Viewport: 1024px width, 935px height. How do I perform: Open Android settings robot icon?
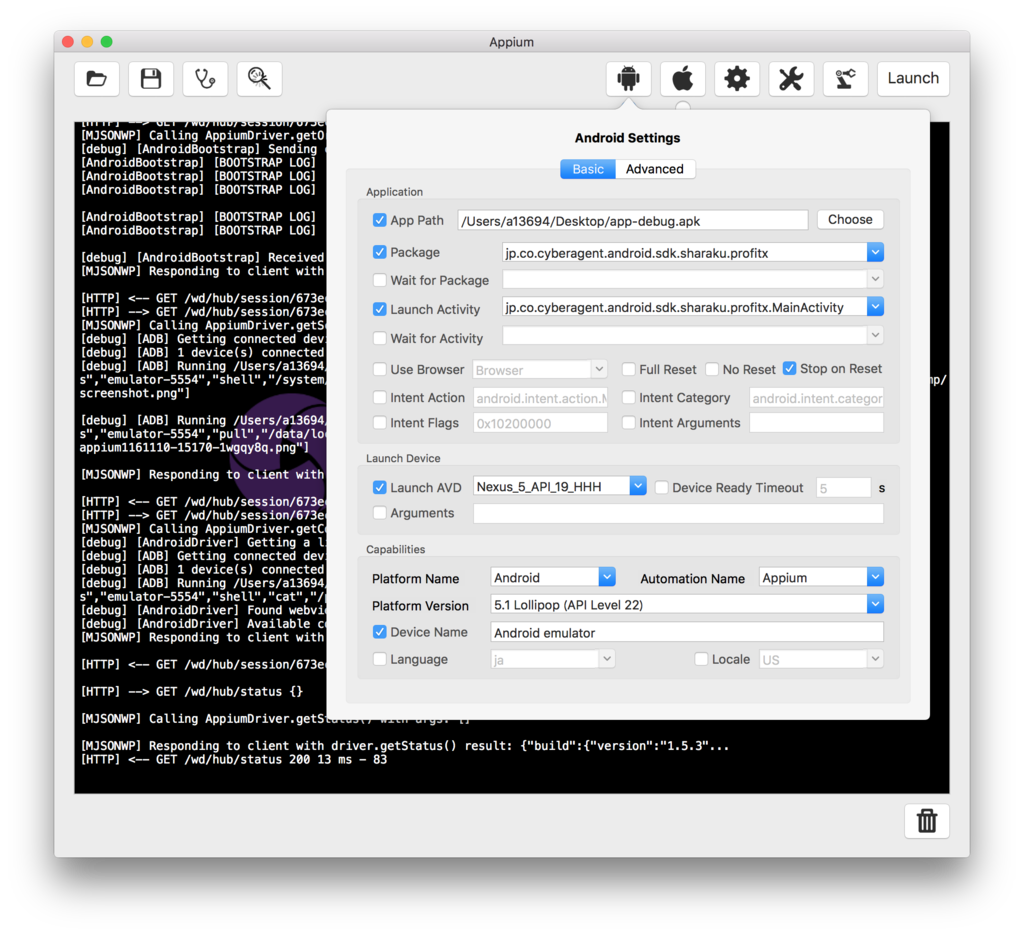(x=628, y=79)
